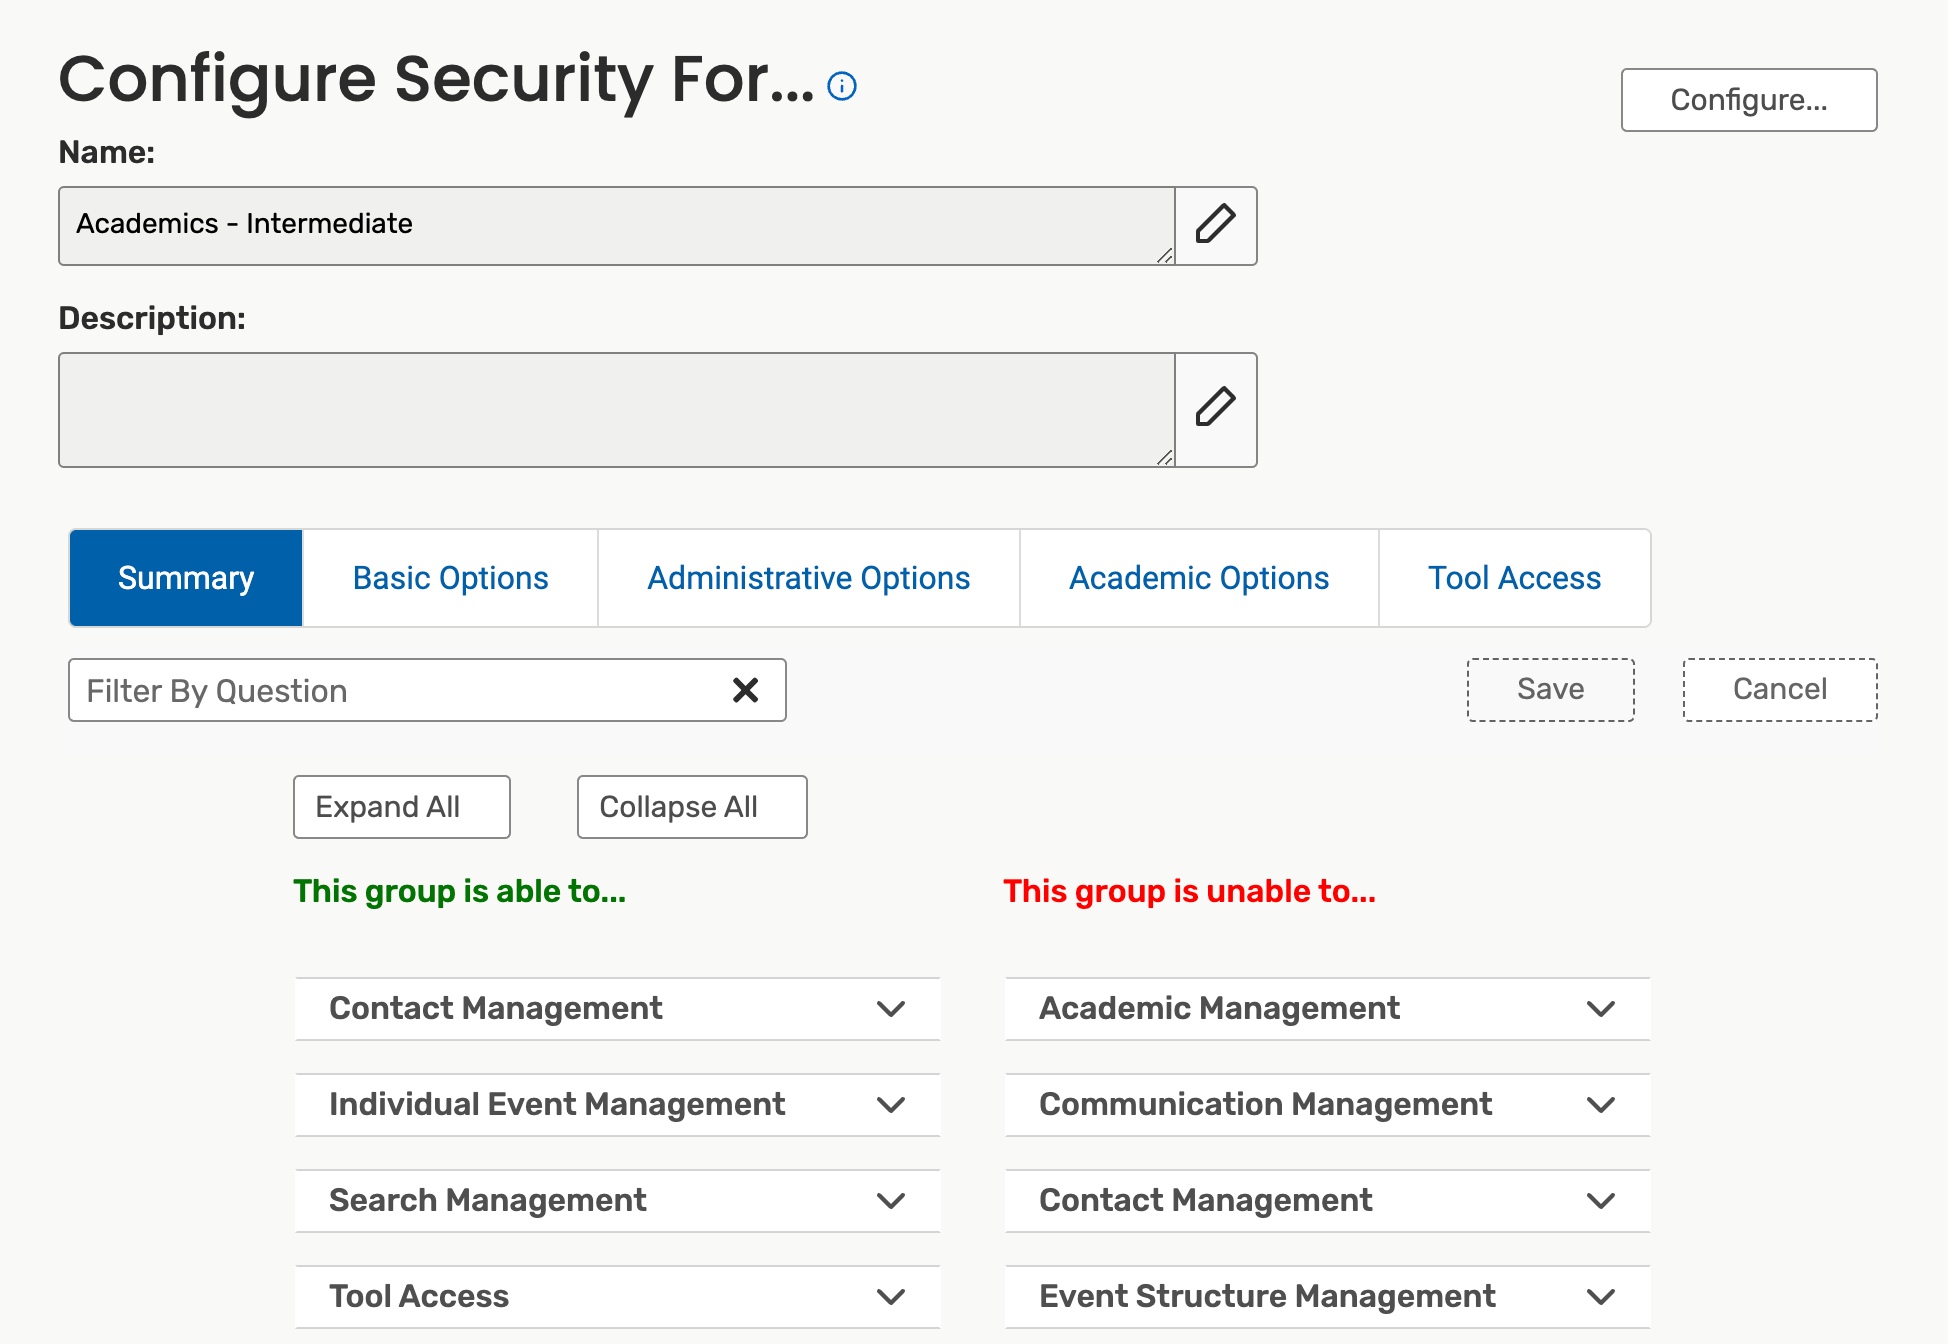The width and height of the screenshot is (1948, 1344).
Task: Expand Communication Management section
Action: [1327, 1105]
